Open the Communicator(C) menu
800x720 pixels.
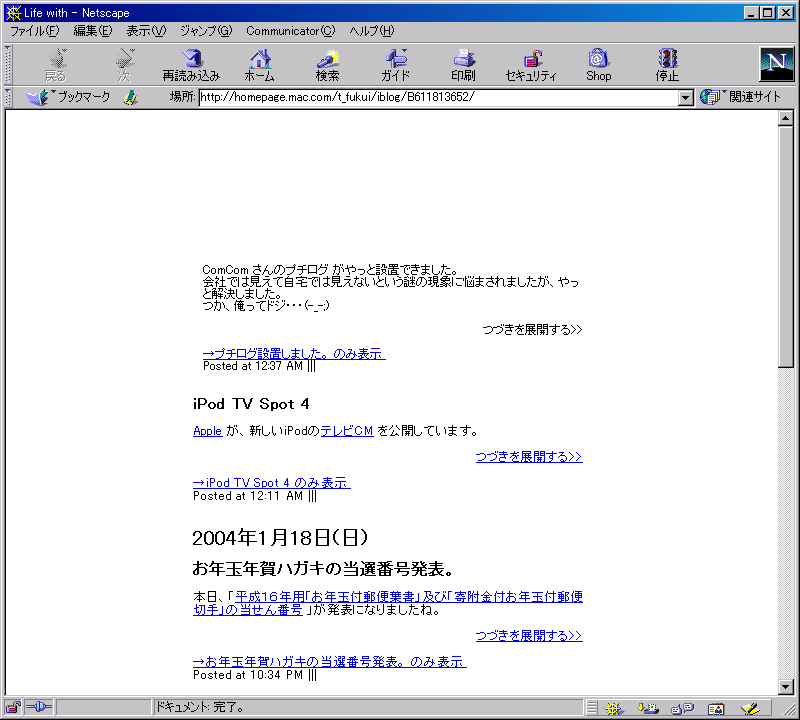pyautogui.click(x=291, y=31)
